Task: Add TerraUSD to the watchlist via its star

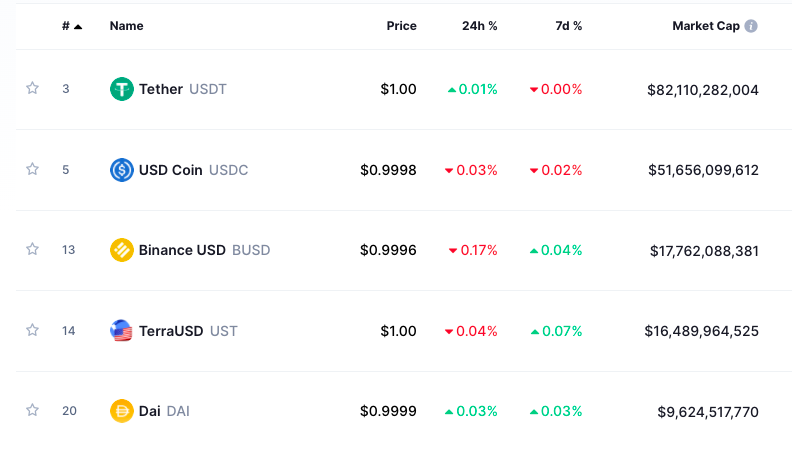Action: pyautogui.click(x=32, y=330)
